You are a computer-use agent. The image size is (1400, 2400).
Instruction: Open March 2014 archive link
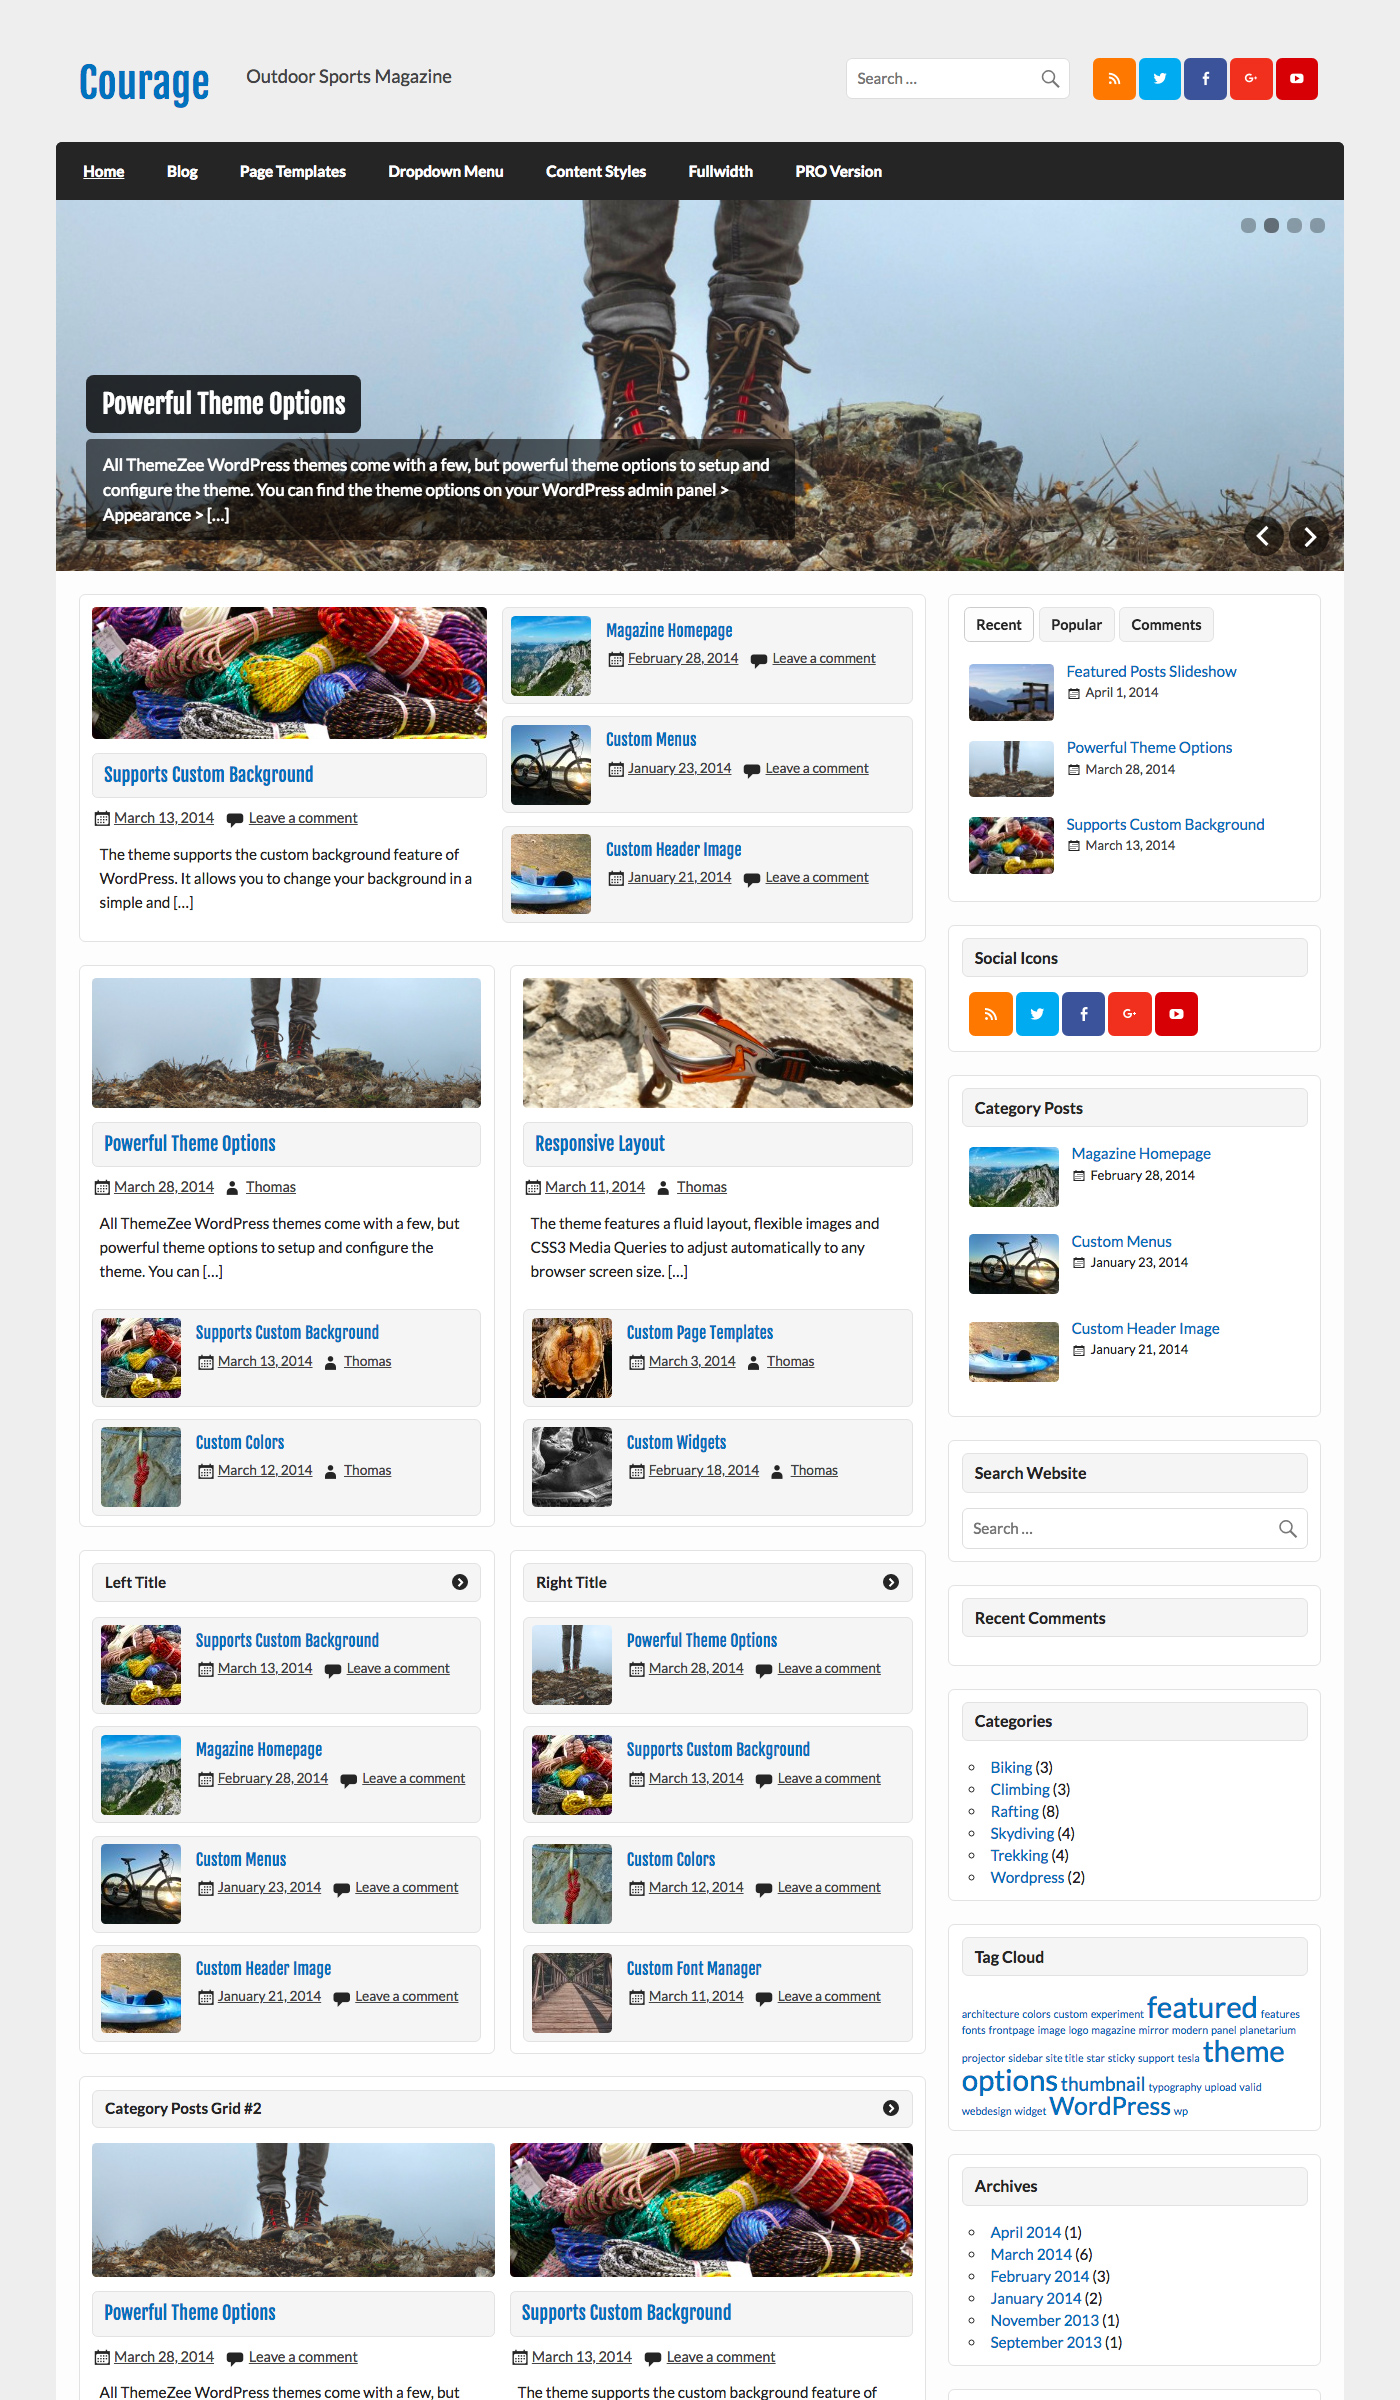pos(1031,2254)
